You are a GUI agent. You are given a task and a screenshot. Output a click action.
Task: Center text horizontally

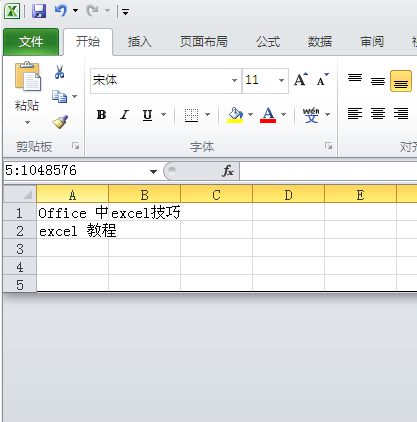pyautogui.click(x=378, y=114)
